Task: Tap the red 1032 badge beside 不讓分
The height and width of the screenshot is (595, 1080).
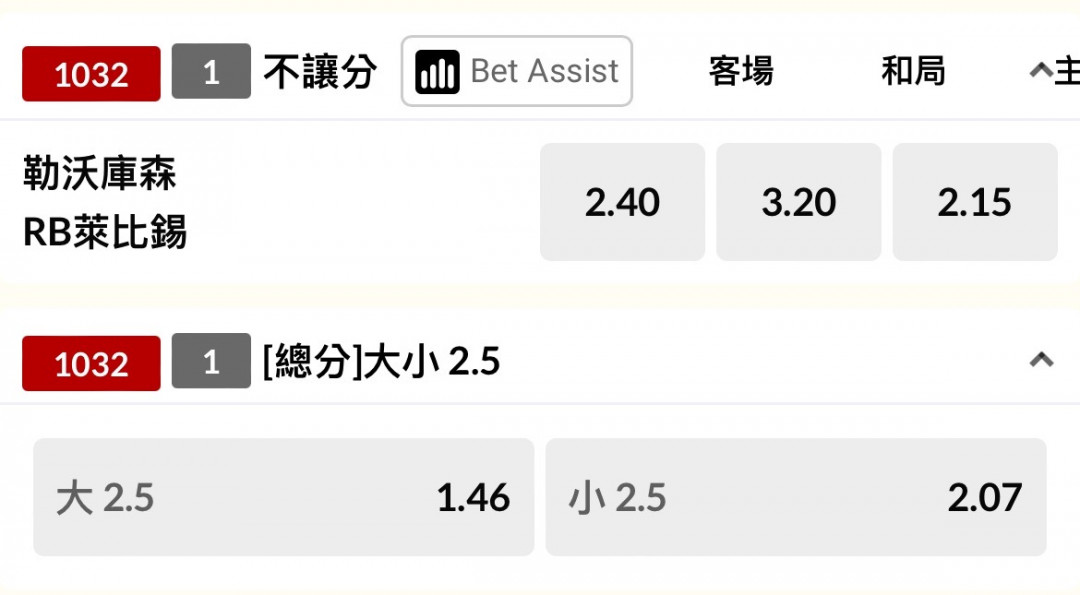Action: click(91, 74)
